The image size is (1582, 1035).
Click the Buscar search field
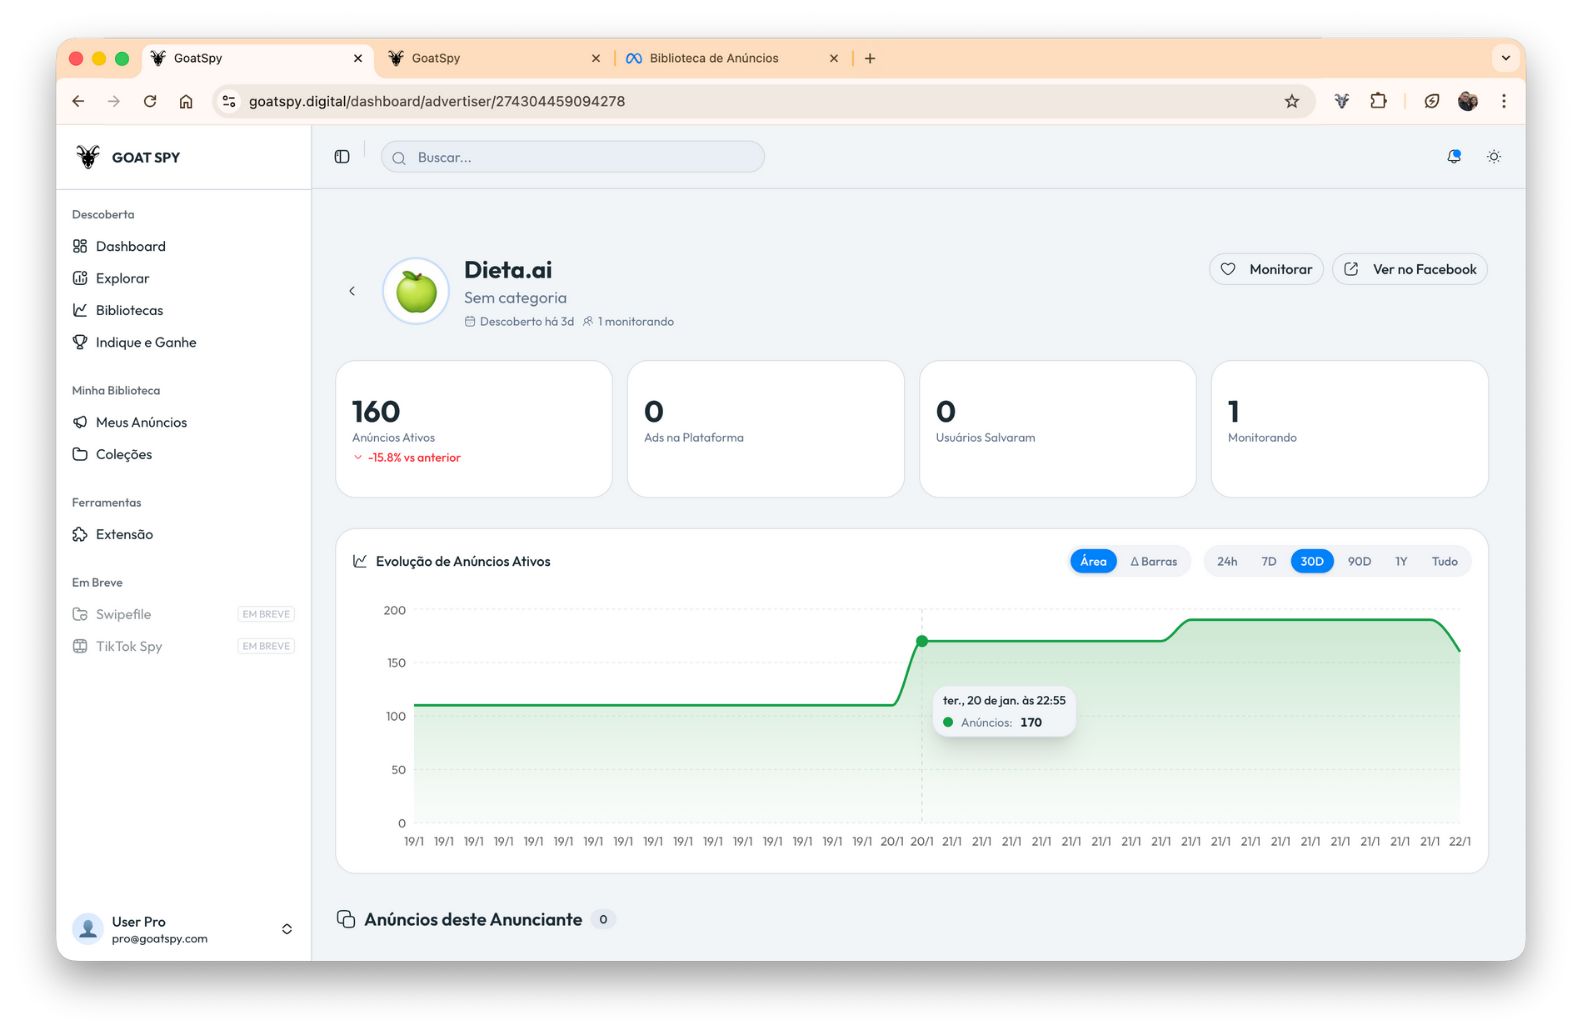pyautogui.click(x=573, y=157)
